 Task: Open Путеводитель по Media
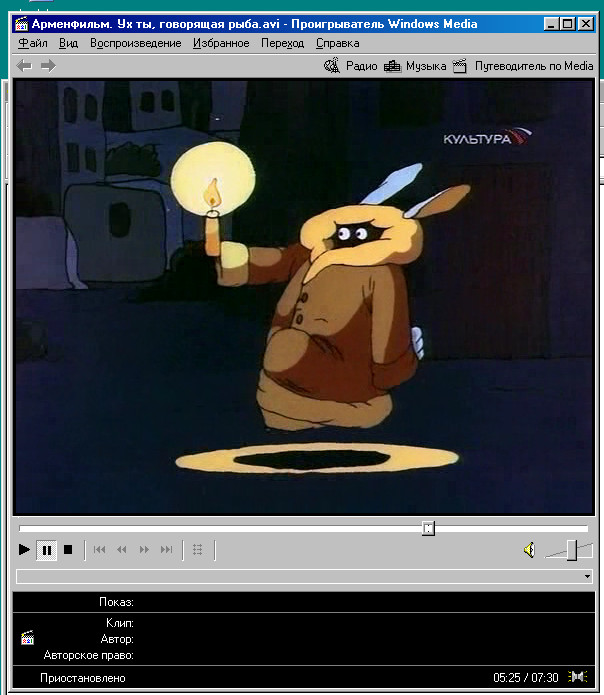523,66
